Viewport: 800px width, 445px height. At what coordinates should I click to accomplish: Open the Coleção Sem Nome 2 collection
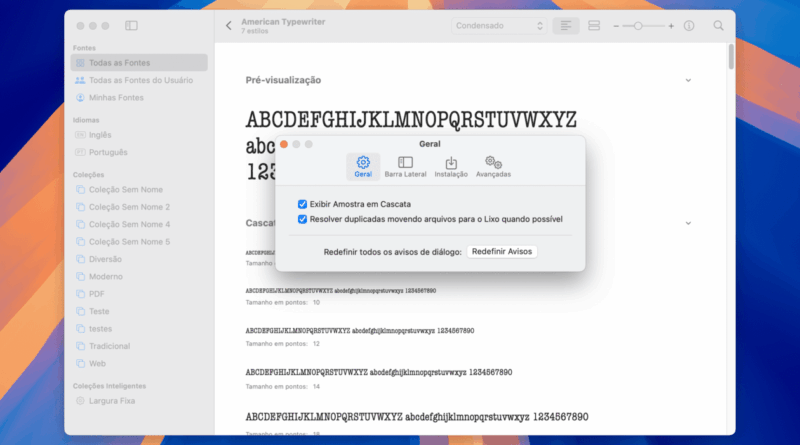click(139, 207)
